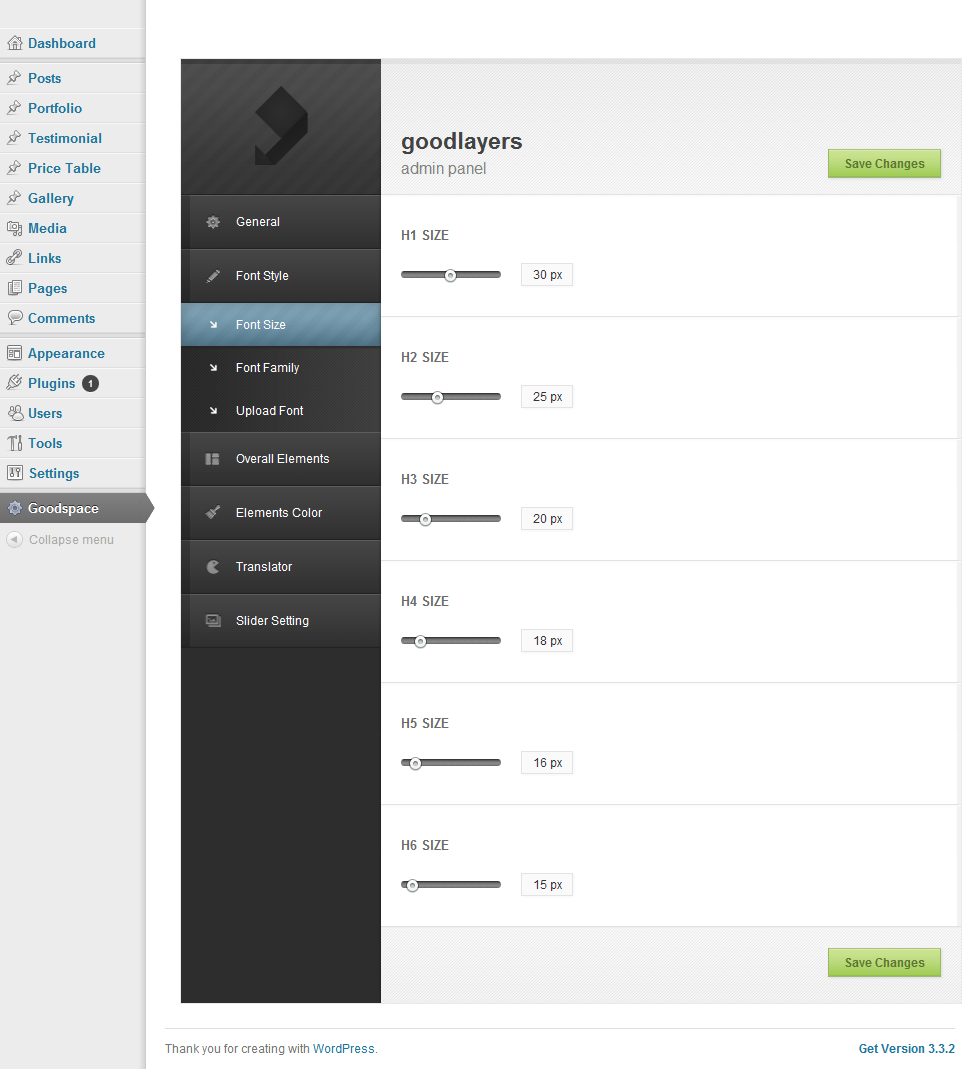Open the Dashboard menu
The image size is (975, 1069).
[x=72, y=43]
